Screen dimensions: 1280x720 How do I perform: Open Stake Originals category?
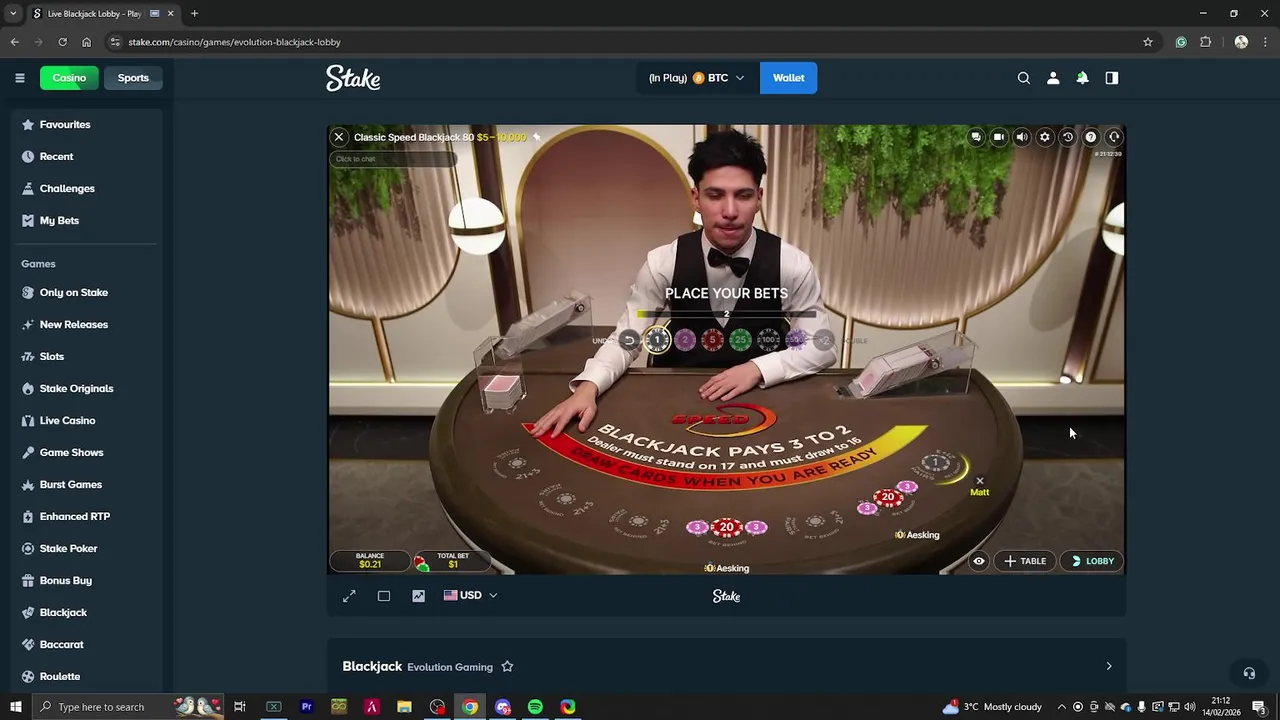(x=88, y=389)
